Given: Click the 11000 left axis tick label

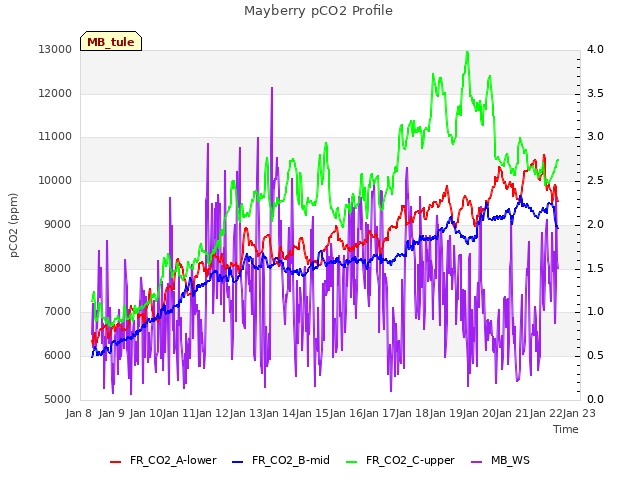Looking at the screenshot, I should [x=55, y=137].
